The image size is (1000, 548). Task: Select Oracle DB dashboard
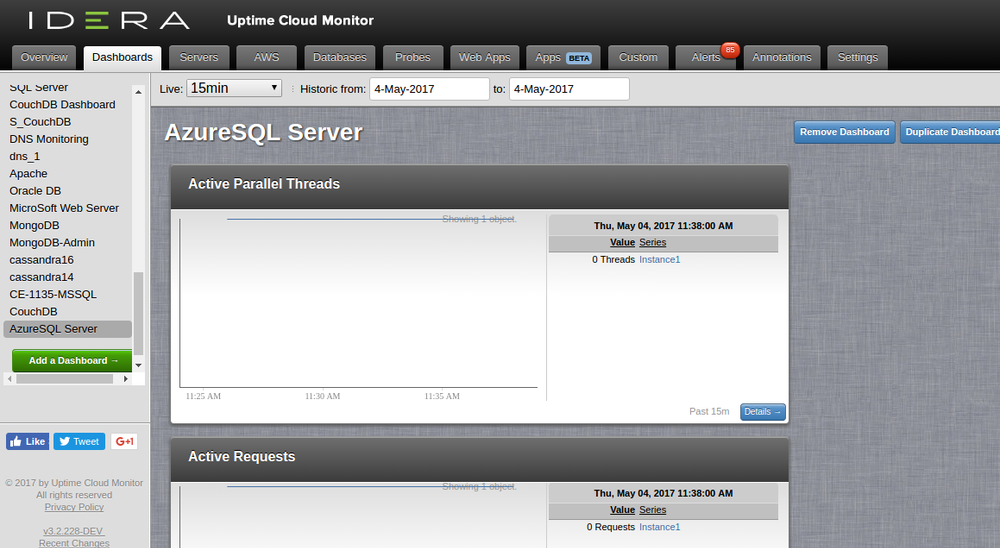click(x=35, y=191)
